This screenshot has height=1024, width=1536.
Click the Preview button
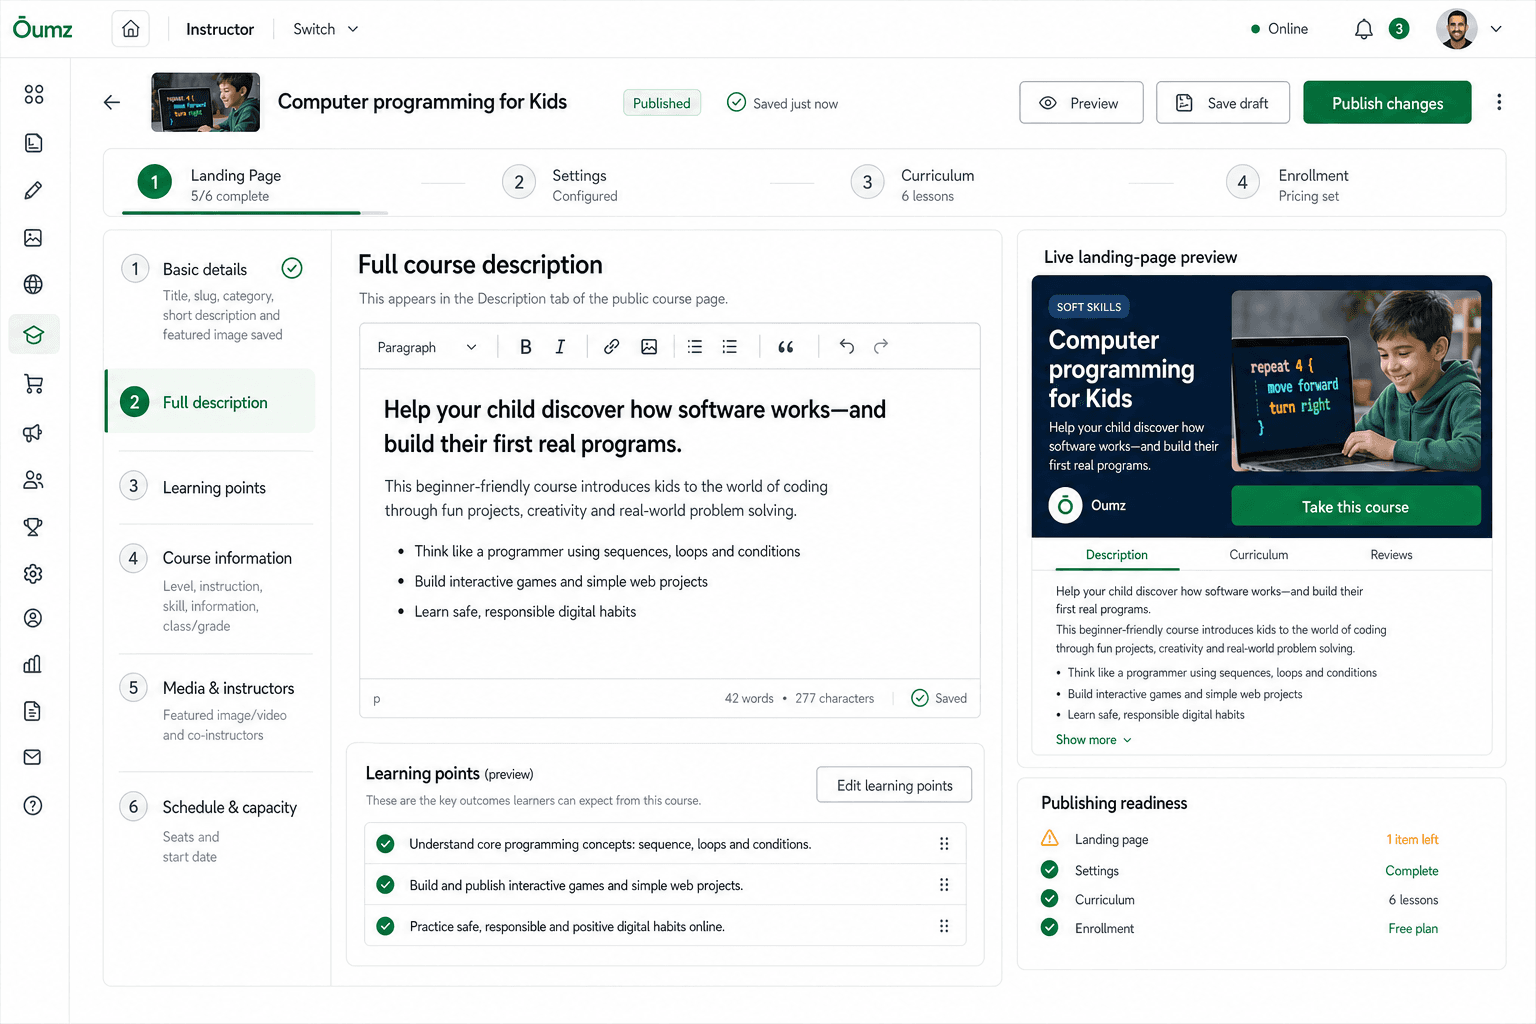pyautogui.click(x=1081, y=103)
